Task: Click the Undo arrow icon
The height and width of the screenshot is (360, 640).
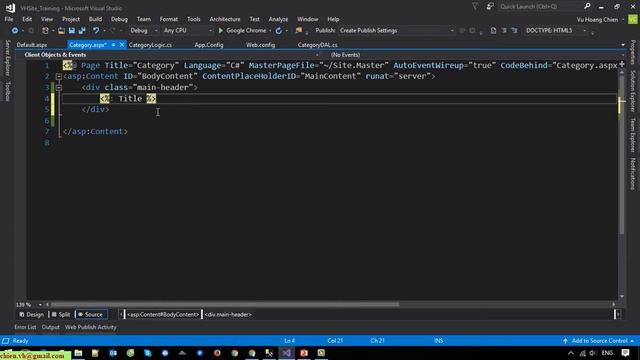Action: click(96, 31)
